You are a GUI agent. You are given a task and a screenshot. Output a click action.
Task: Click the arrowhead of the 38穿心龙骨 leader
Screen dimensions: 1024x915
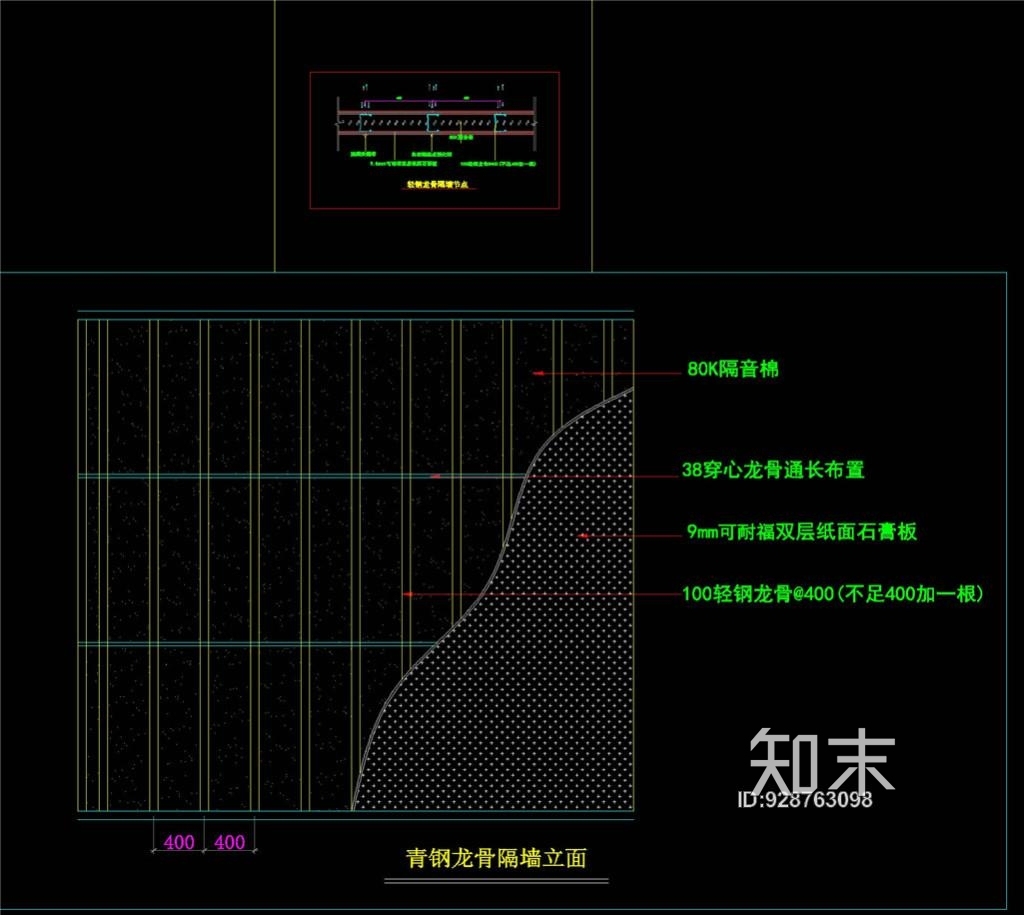pyautogui.click(x=435, y=476)
